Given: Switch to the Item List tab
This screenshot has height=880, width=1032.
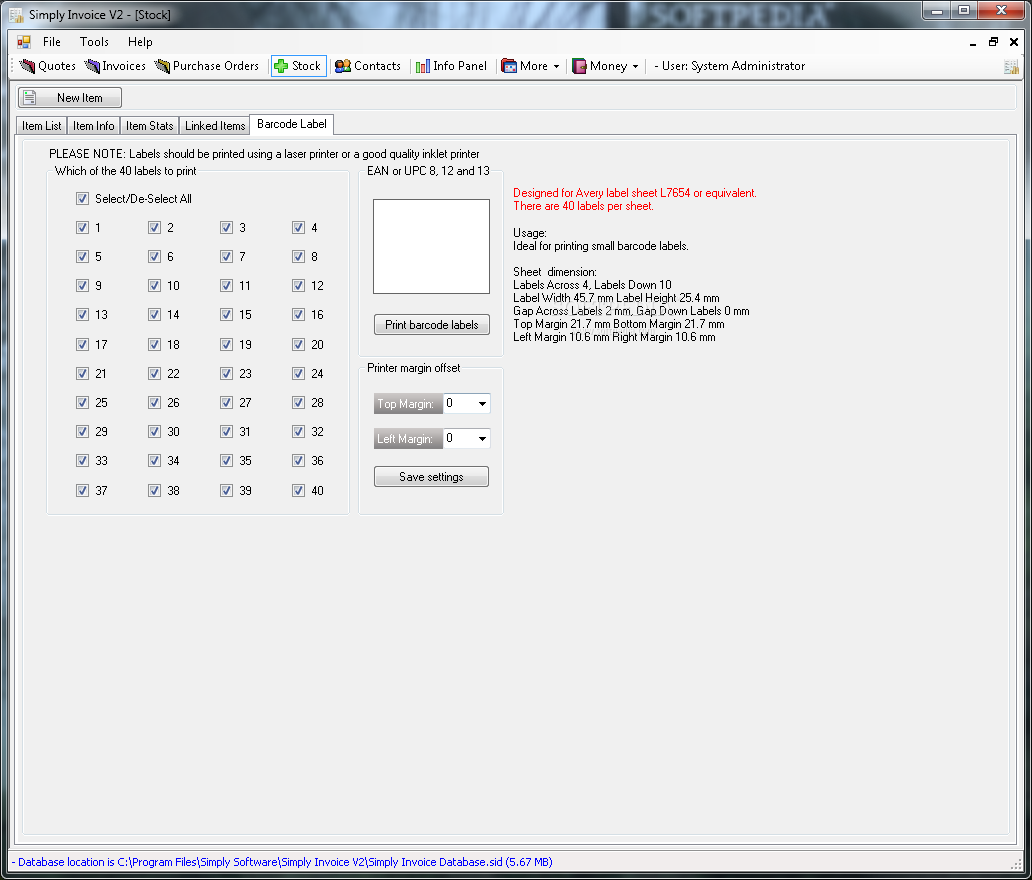Looking at the screenshot, I should coord(41,126).
